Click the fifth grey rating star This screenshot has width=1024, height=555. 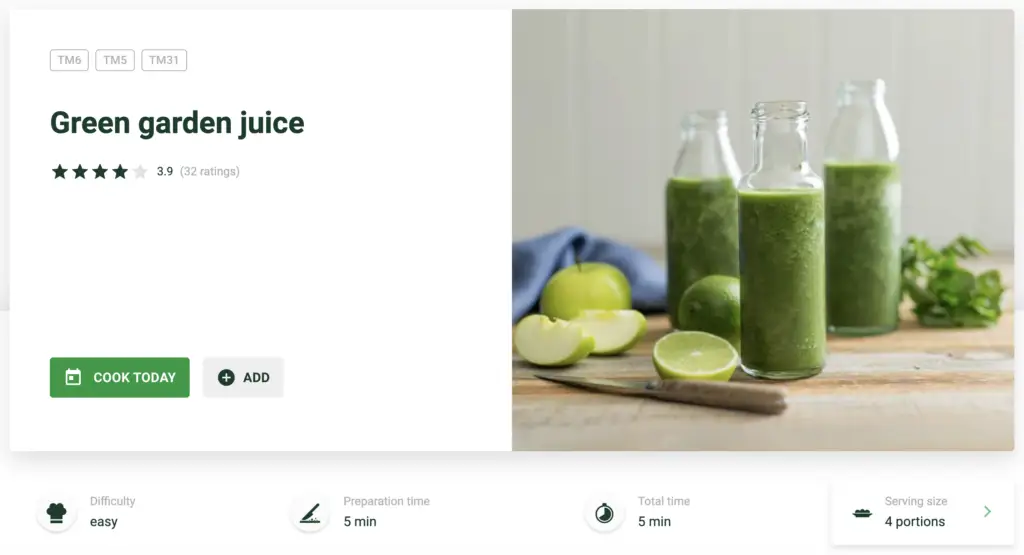click(140, 172)
